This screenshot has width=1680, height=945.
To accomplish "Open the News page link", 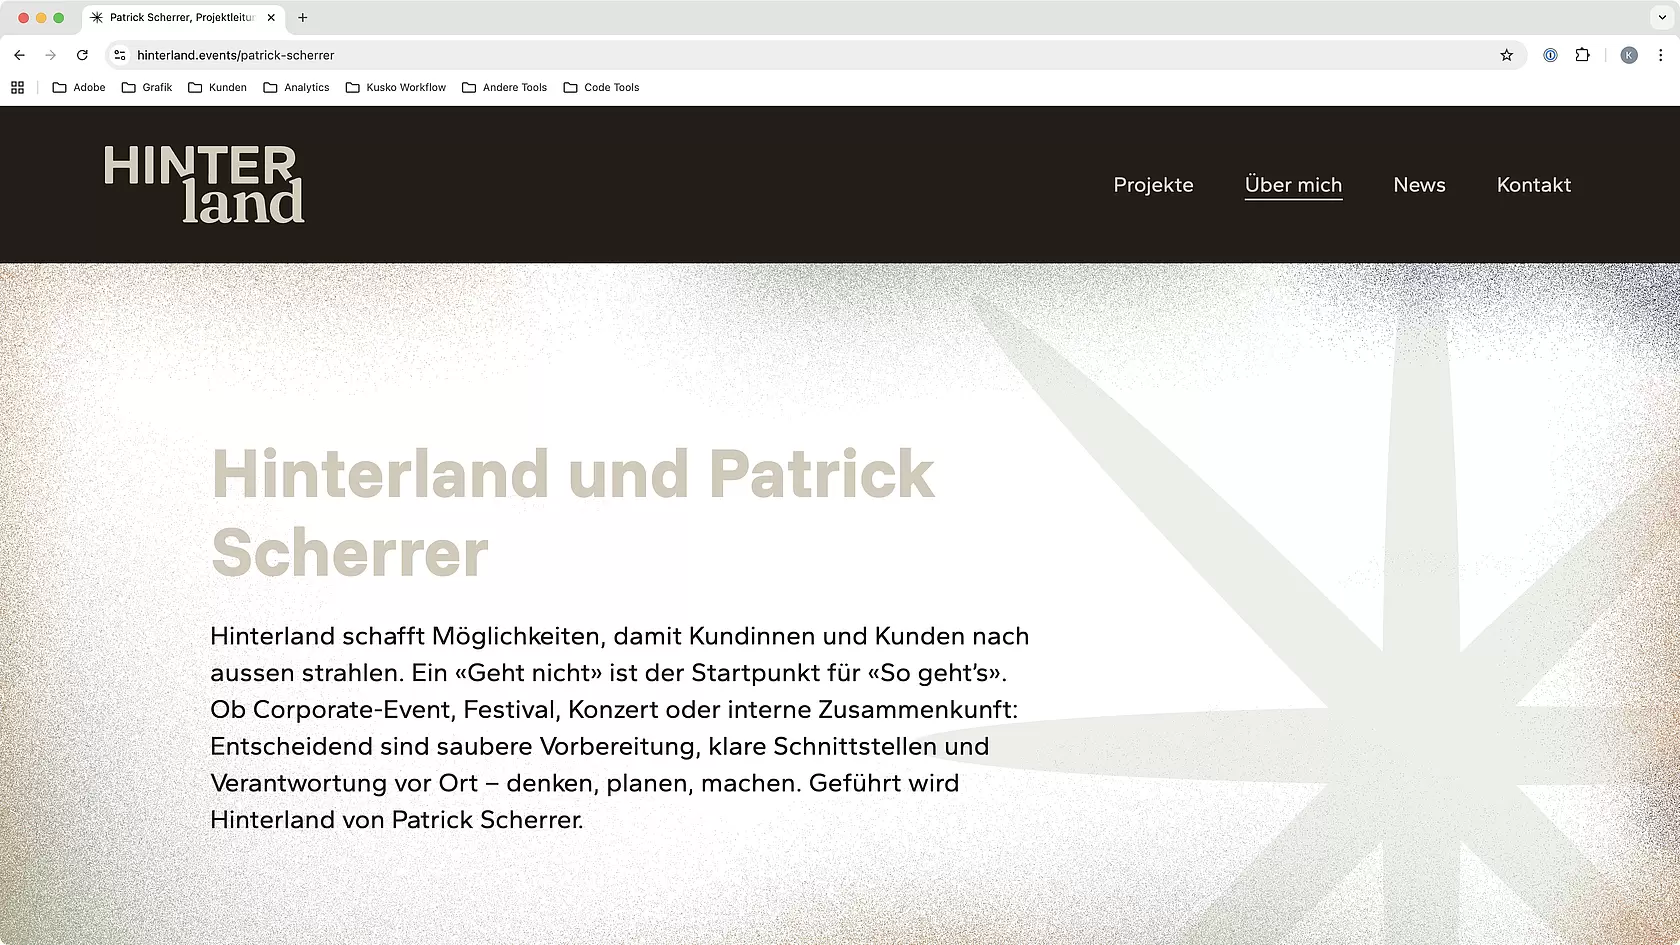I will click(1419, 185).
